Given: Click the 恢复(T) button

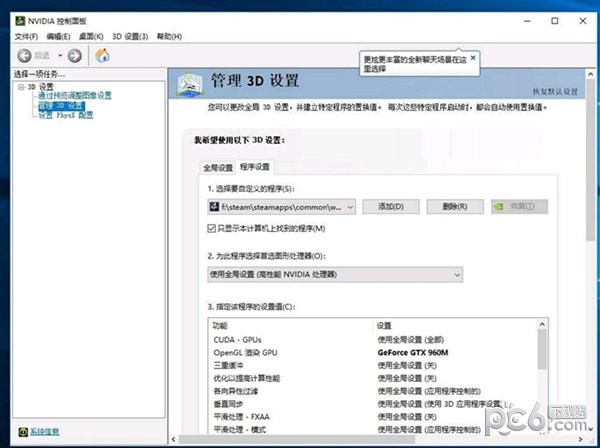Looking at the screenshot, I should click(x=519, y=207).
